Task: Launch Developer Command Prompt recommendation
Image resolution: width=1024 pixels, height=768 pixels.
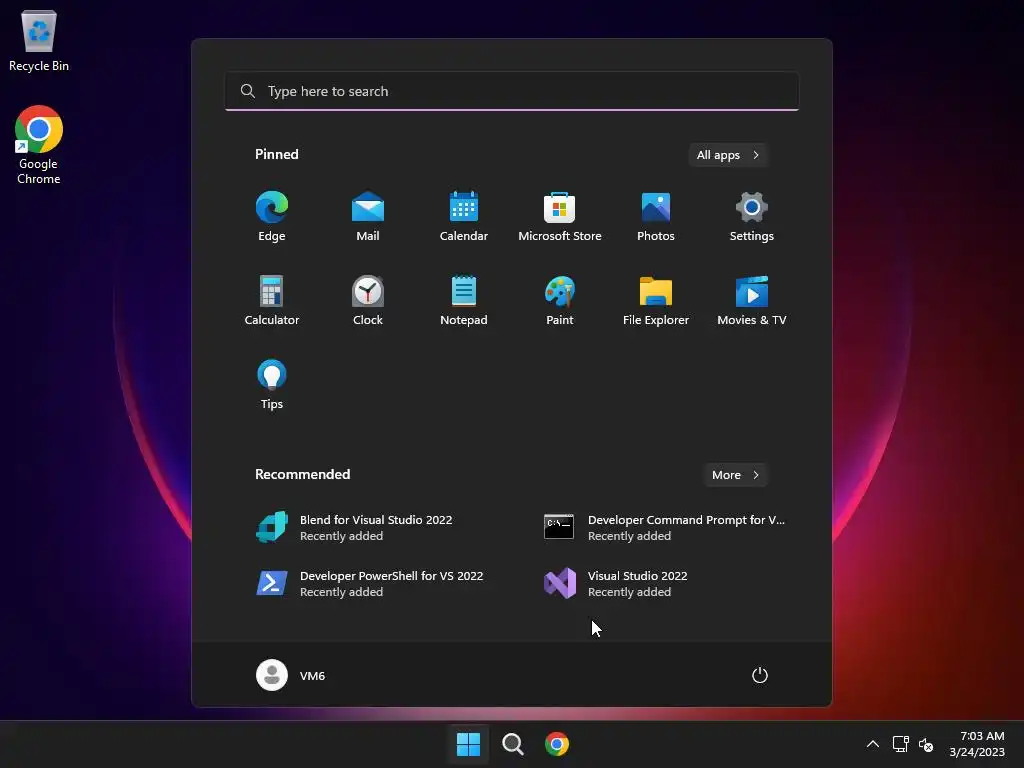Action: click(664, 528)
